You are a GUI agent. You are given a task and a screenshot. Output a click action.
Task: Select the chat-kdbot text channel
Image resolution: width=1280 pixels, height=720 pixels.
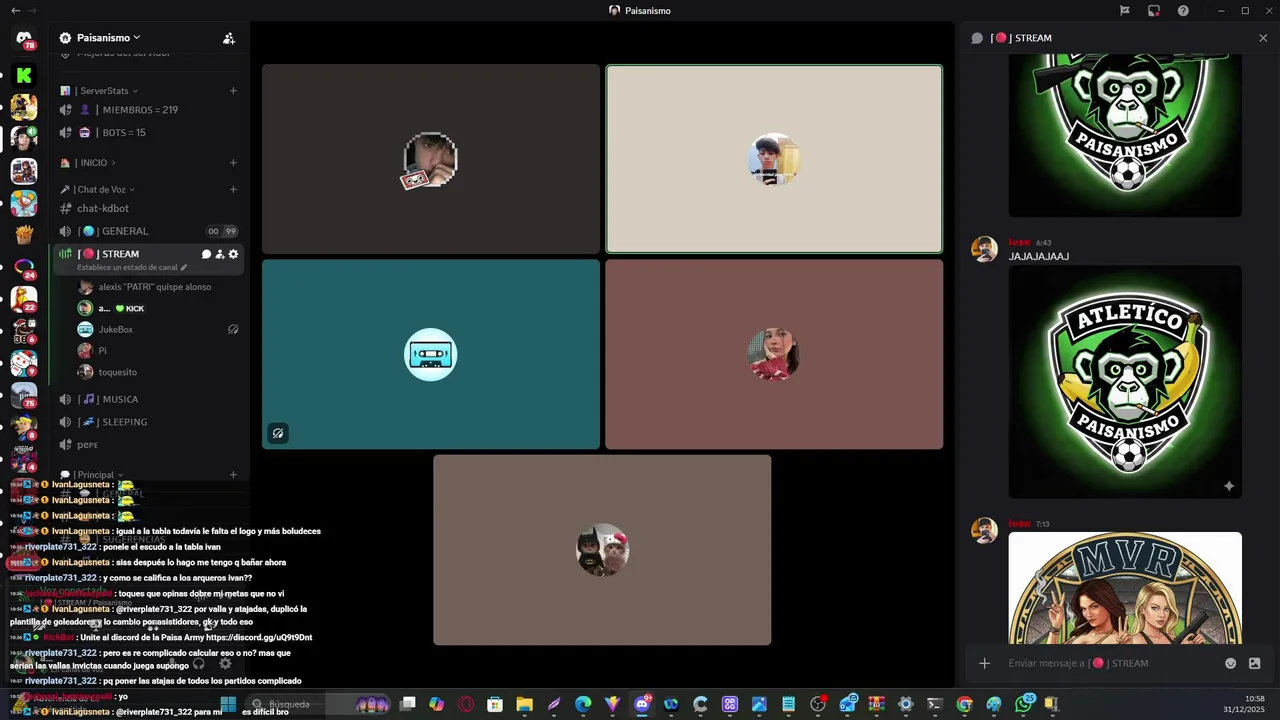(x=149, y=208)
